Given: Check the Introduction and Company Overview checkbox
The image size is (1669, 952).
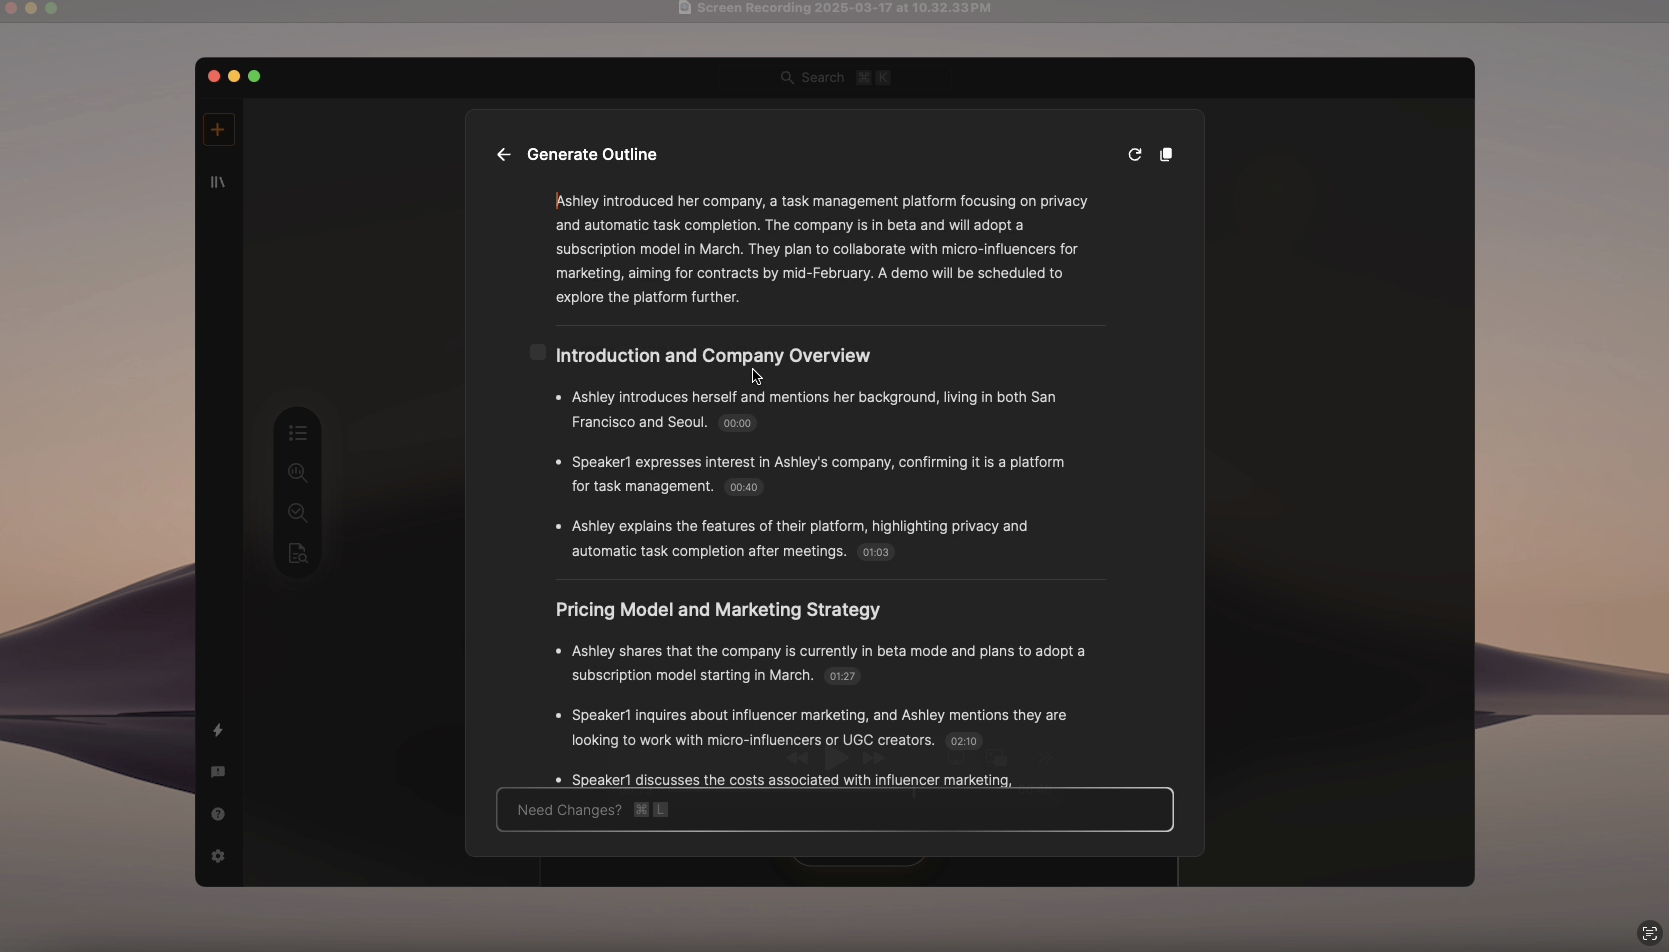Looking at the screenshot, I should [538, 352].
